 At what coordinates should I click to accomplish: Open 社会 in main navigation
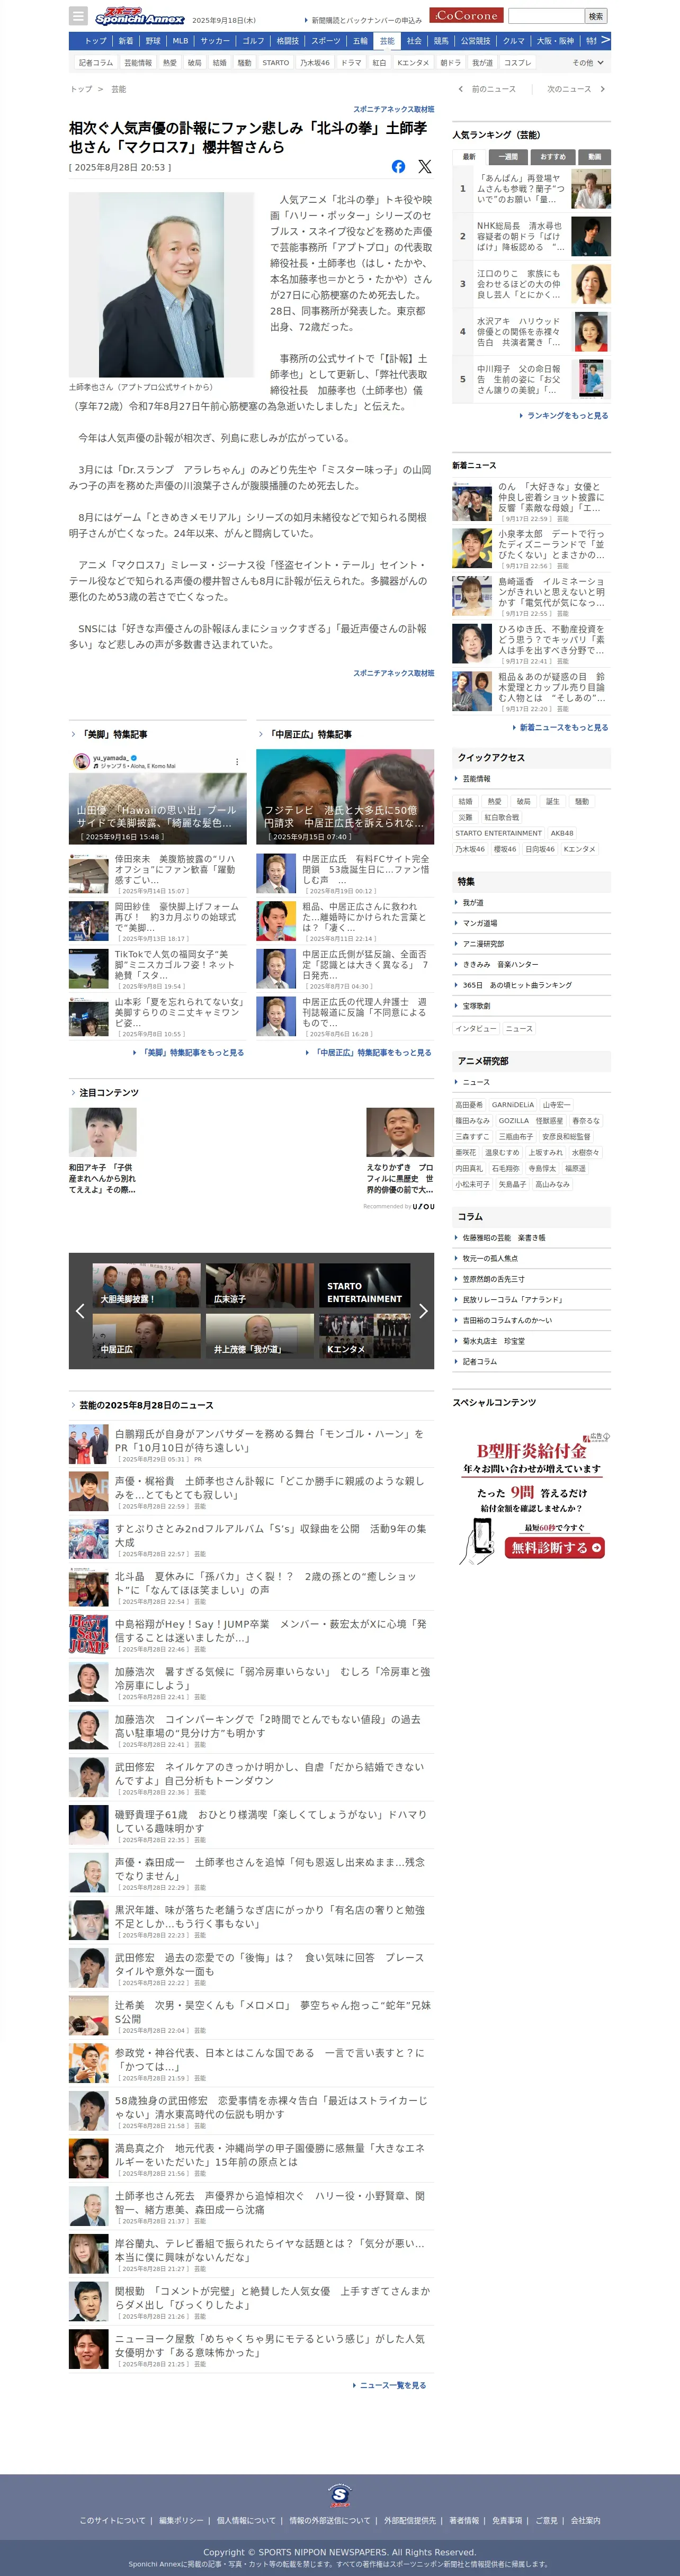pyautogui.click(x=414, y=41)
